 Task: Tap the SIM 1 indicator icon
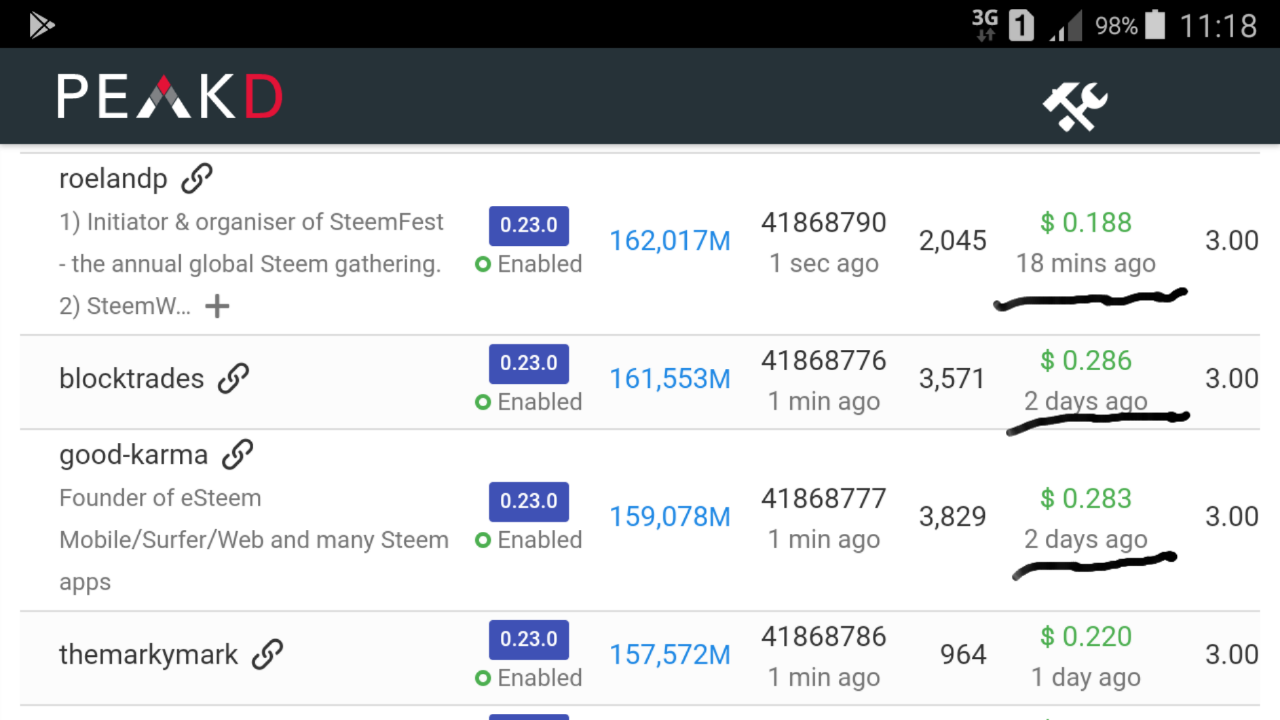pos(1021,25)
